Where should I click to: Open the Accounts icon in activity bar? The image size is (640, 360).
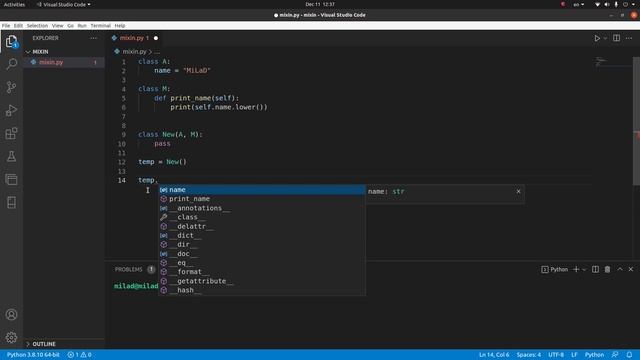point(11,315)
